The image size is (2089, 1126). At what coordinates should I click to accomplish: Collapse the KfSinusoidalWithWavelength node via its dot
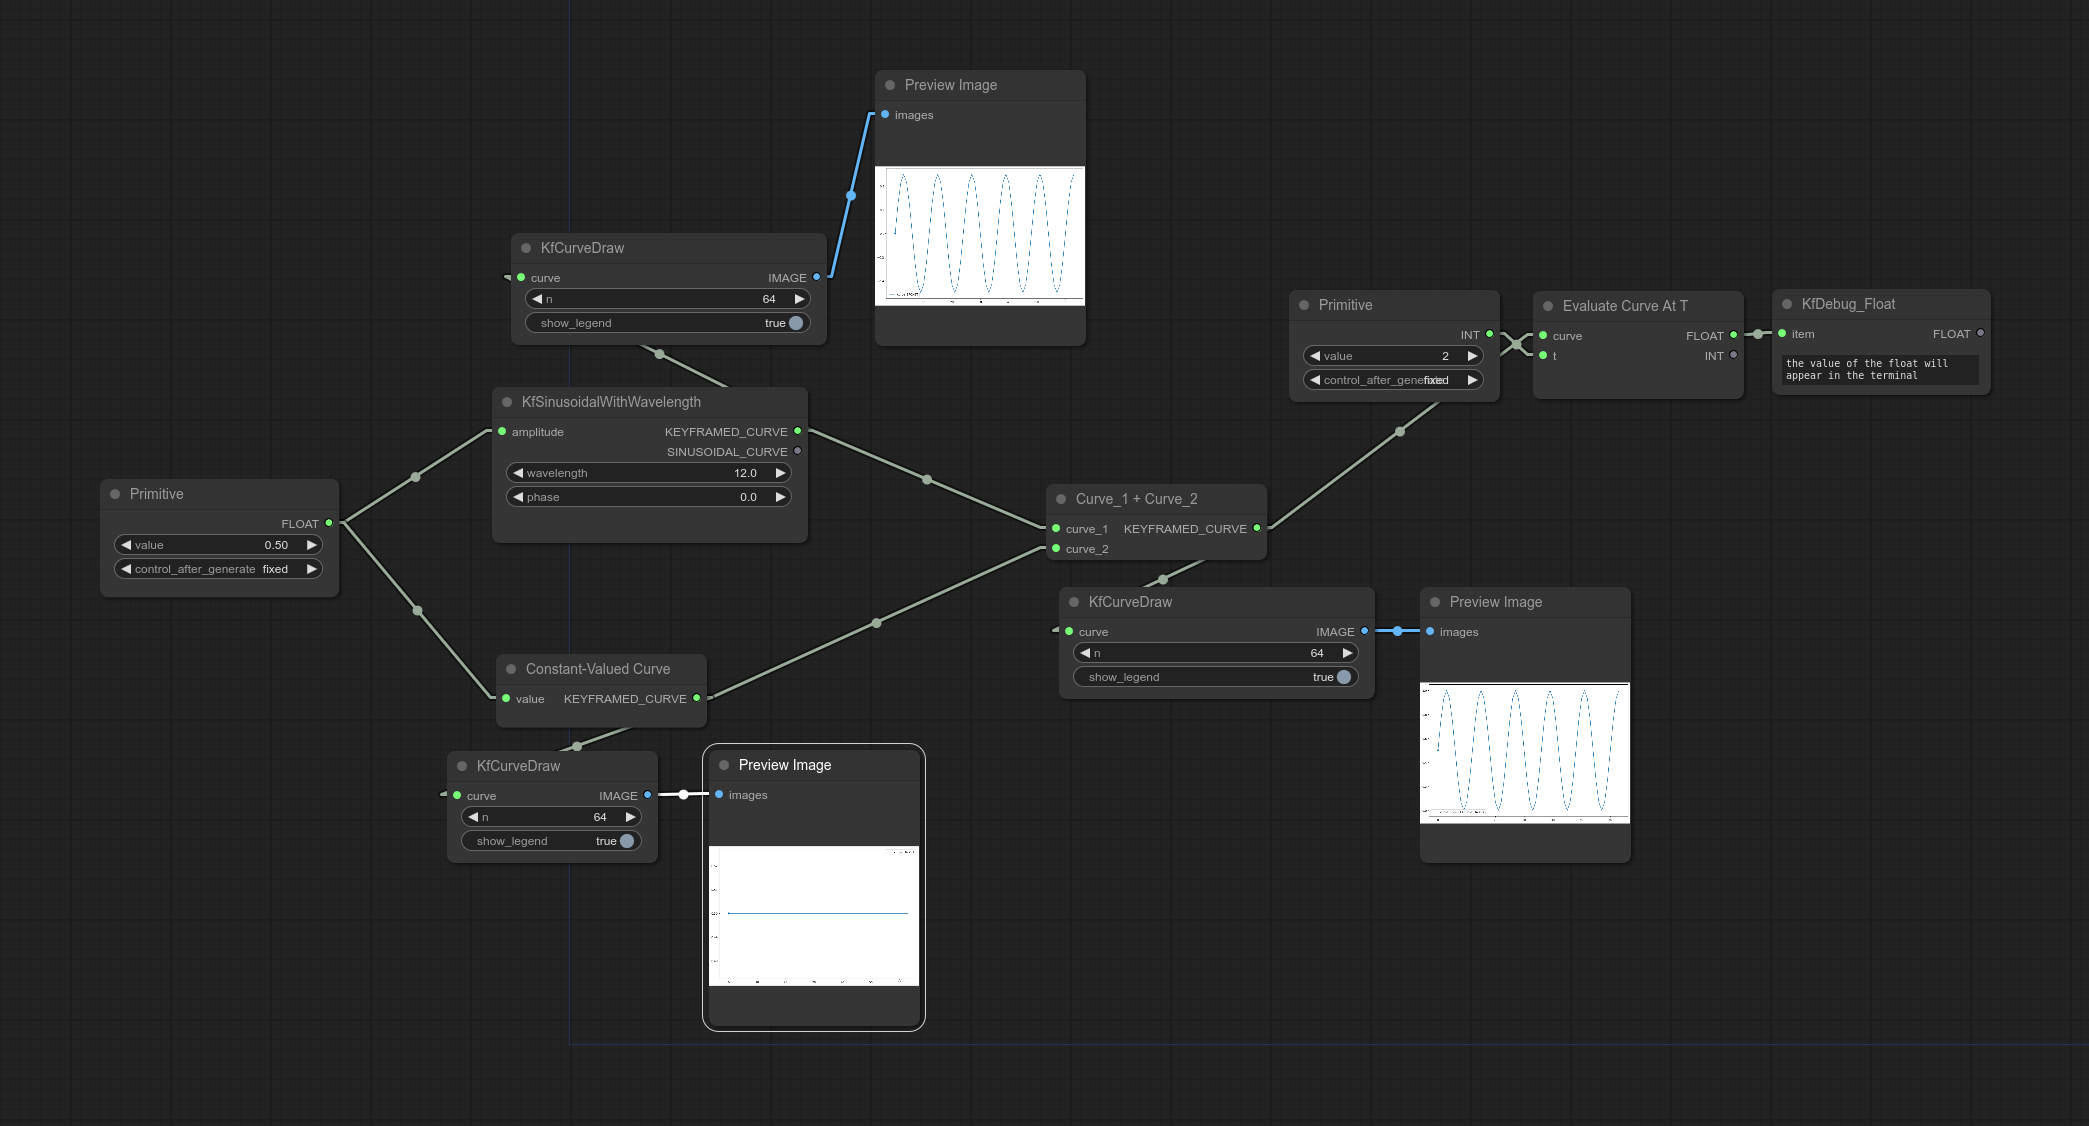[507, 402]
